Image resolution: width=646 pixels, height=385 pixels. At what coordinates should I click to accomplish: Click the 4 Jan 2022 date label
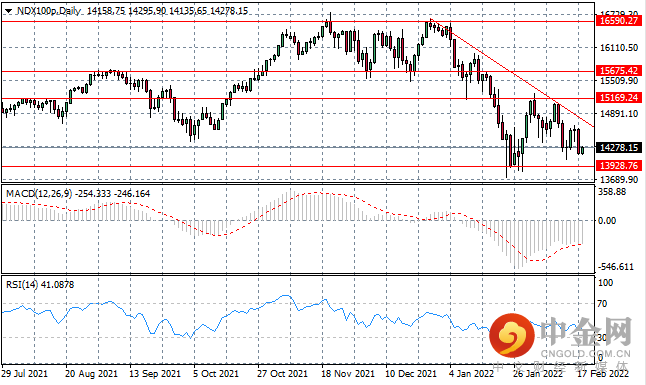471,374
